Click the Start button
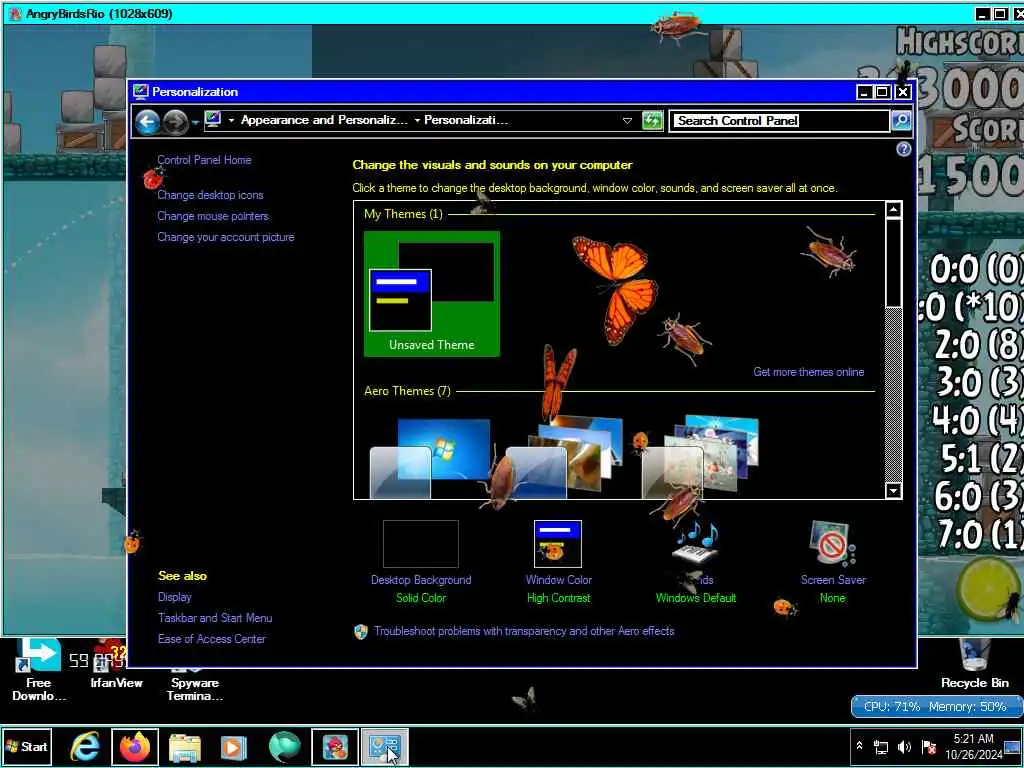Viewport: 1024px width, 768px height. pyautogui.click(x=27, y=746)
